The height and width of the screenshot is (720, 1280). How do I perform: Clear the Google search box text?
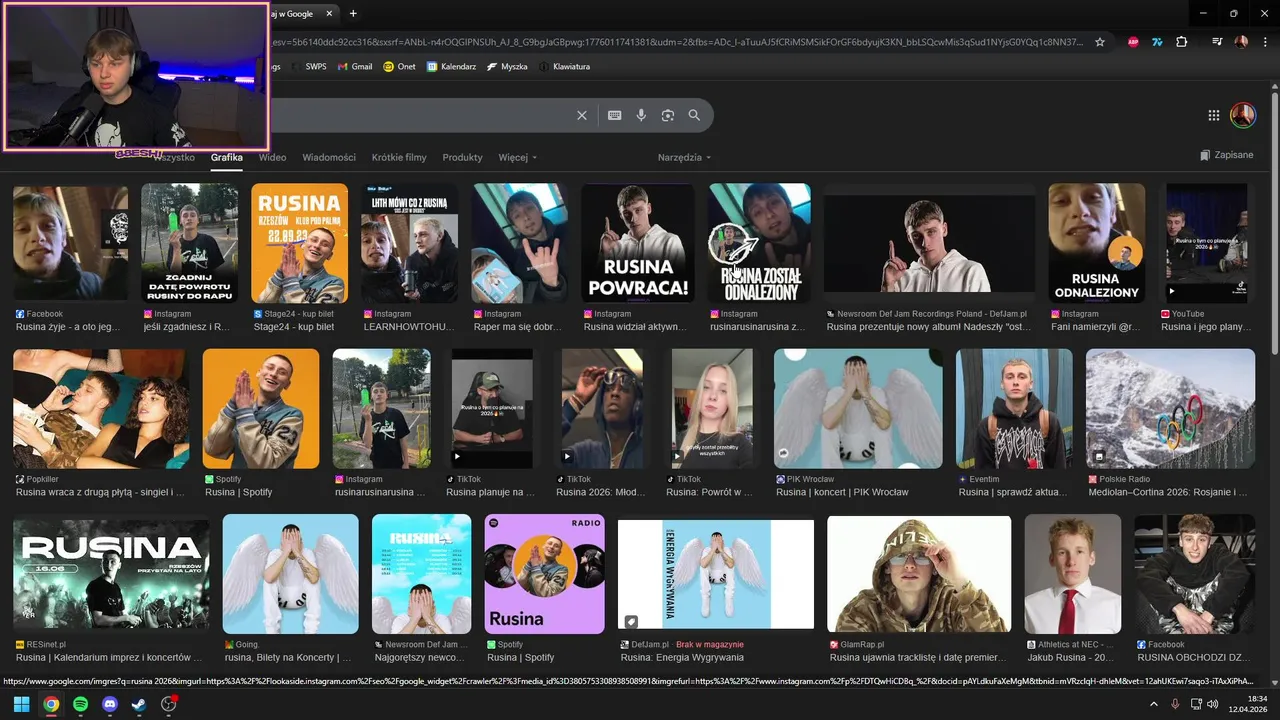pos(582,115)
